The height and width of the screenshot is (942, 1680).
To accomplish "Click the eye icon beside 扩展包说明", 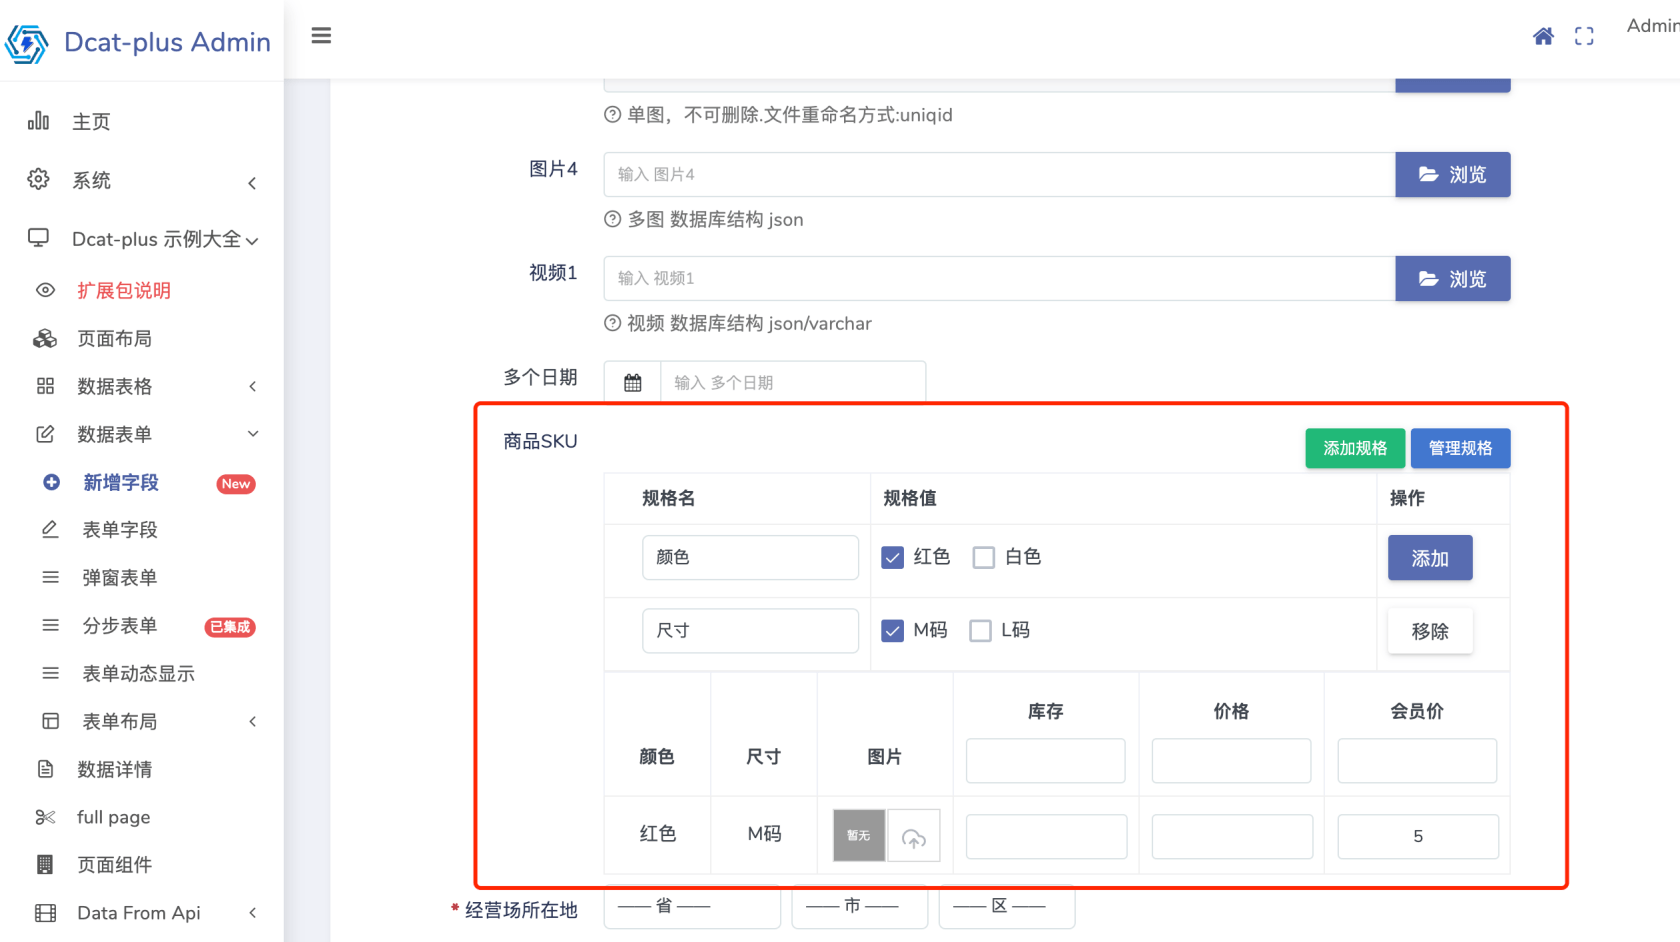I will click(x=45, y=290).
